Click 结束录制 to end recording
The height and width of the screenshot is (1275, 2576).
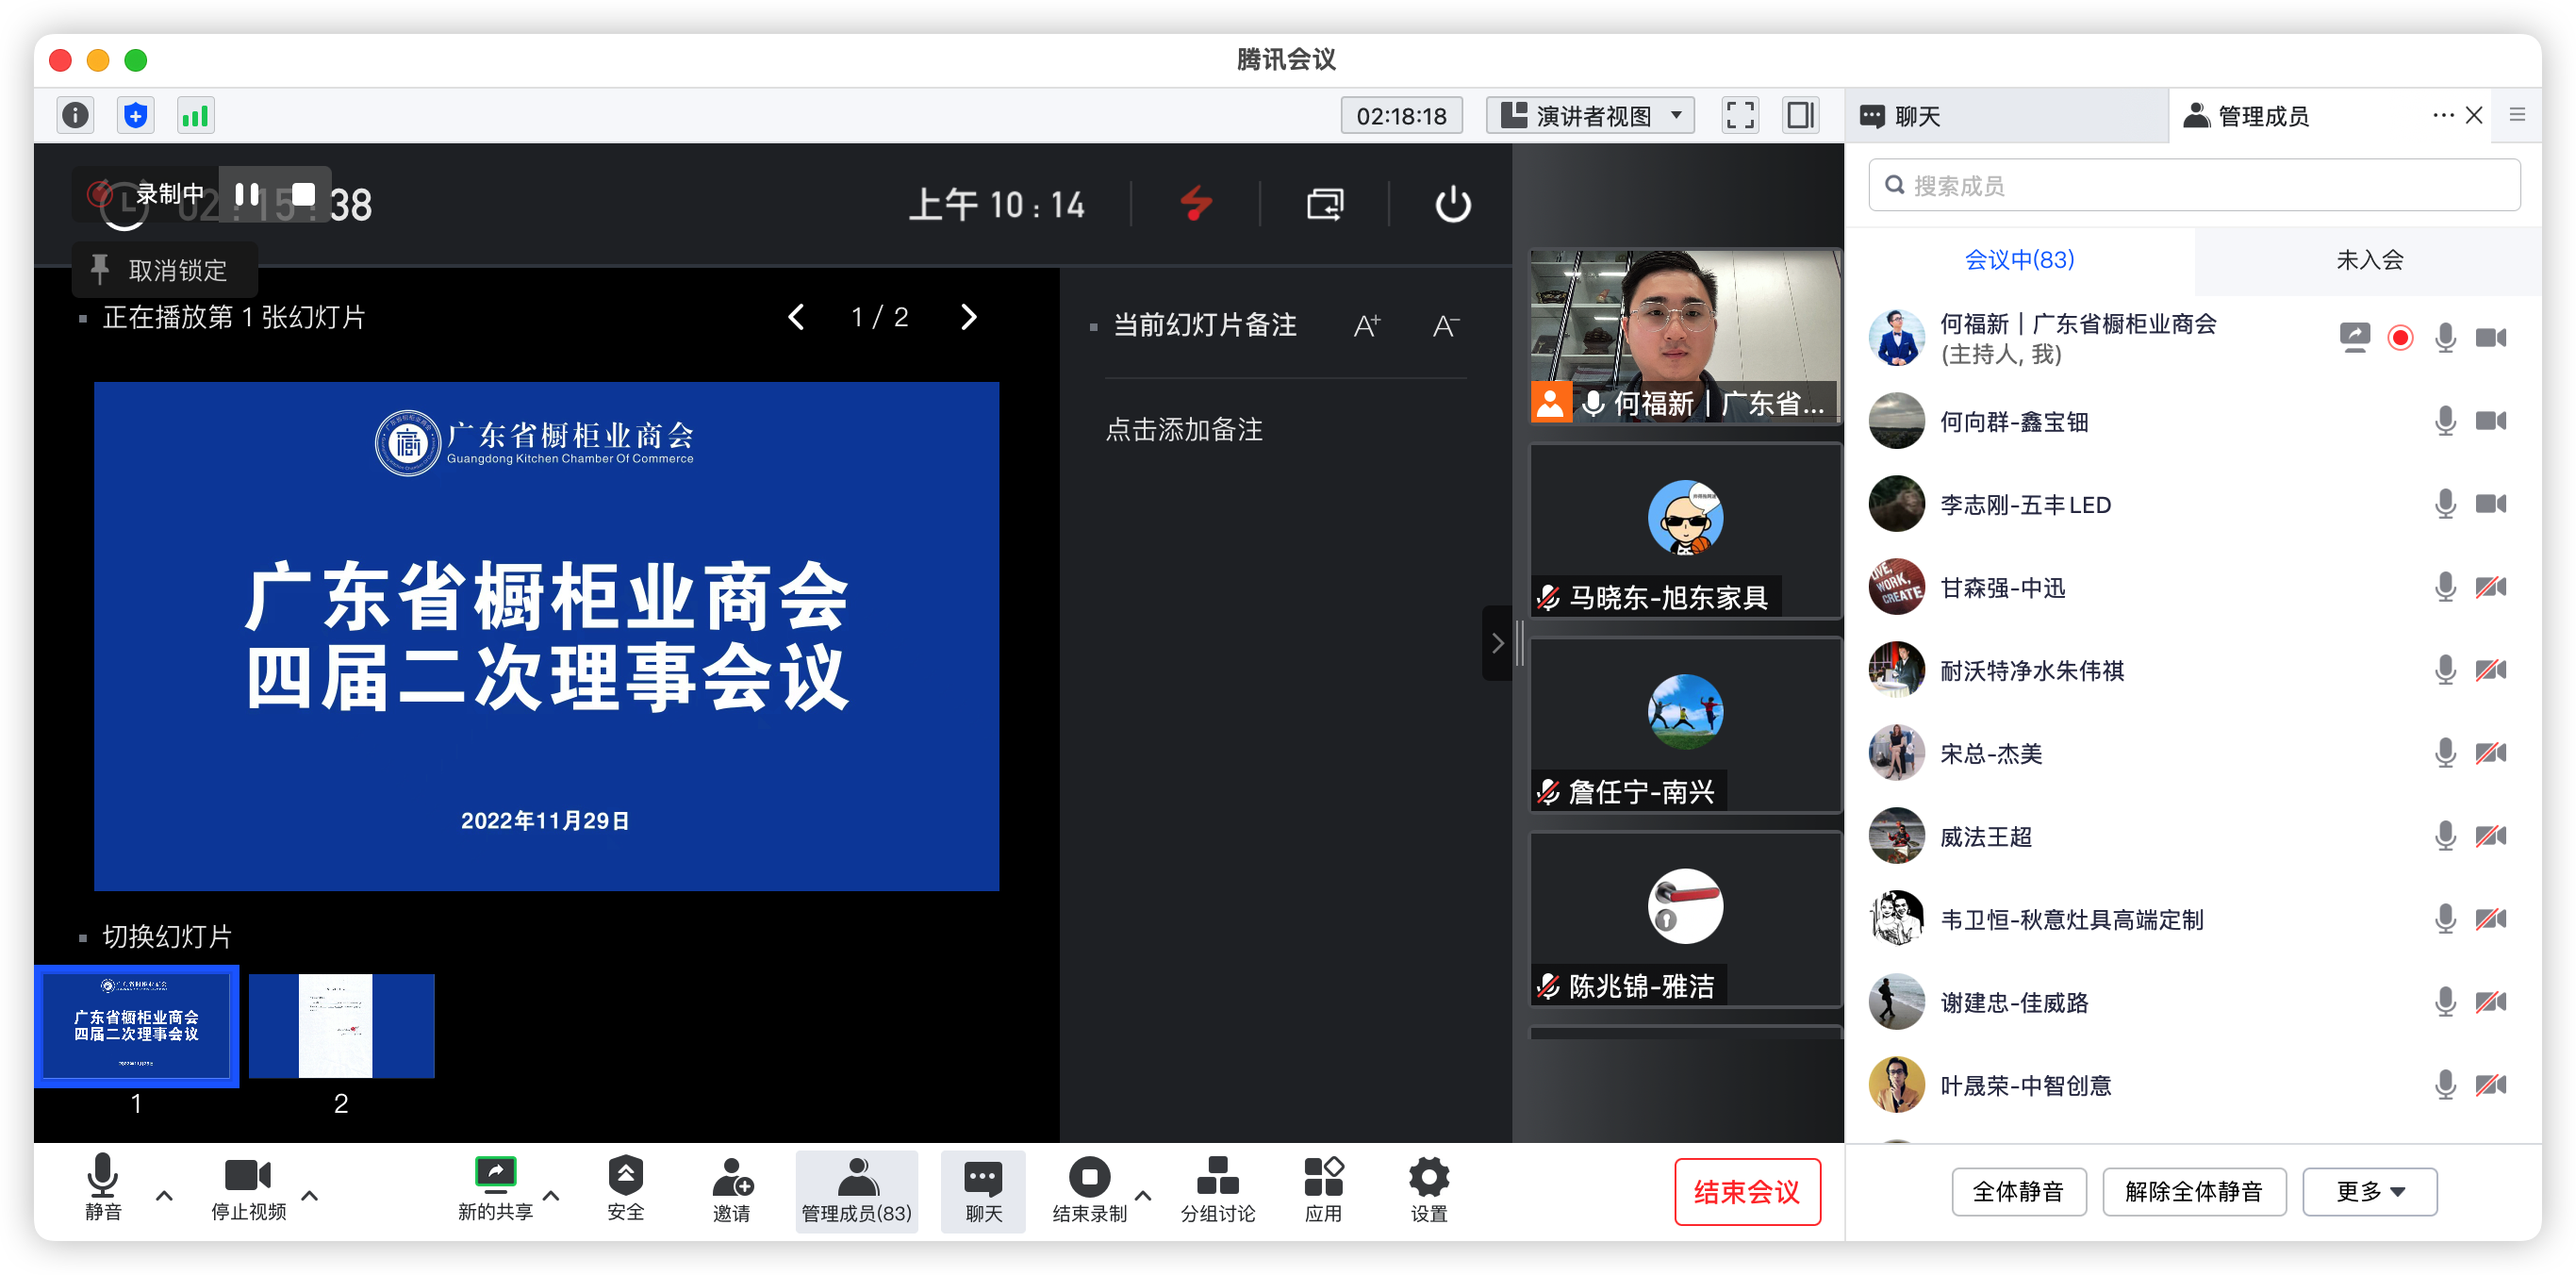pyautogui.click(x=1089, y=1188)
